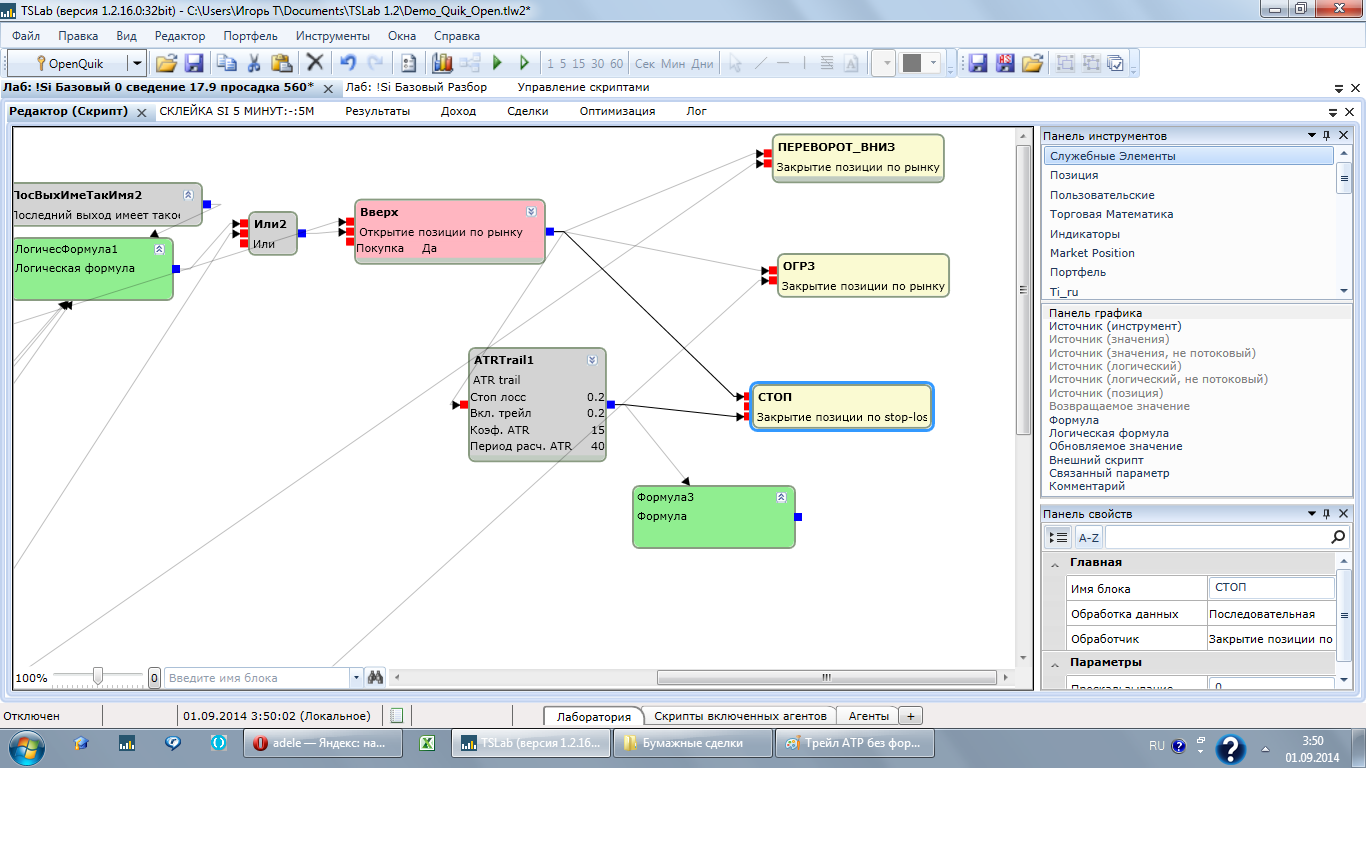
Task: Select Индикаторы category in tools panel
Action: point(1084,233)
